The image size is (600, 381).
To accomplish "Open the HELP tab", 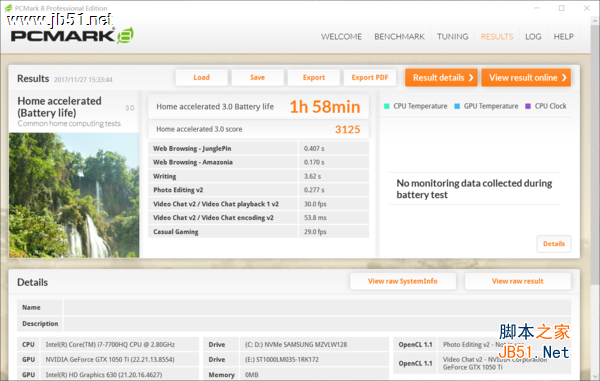I will [563, 36].
